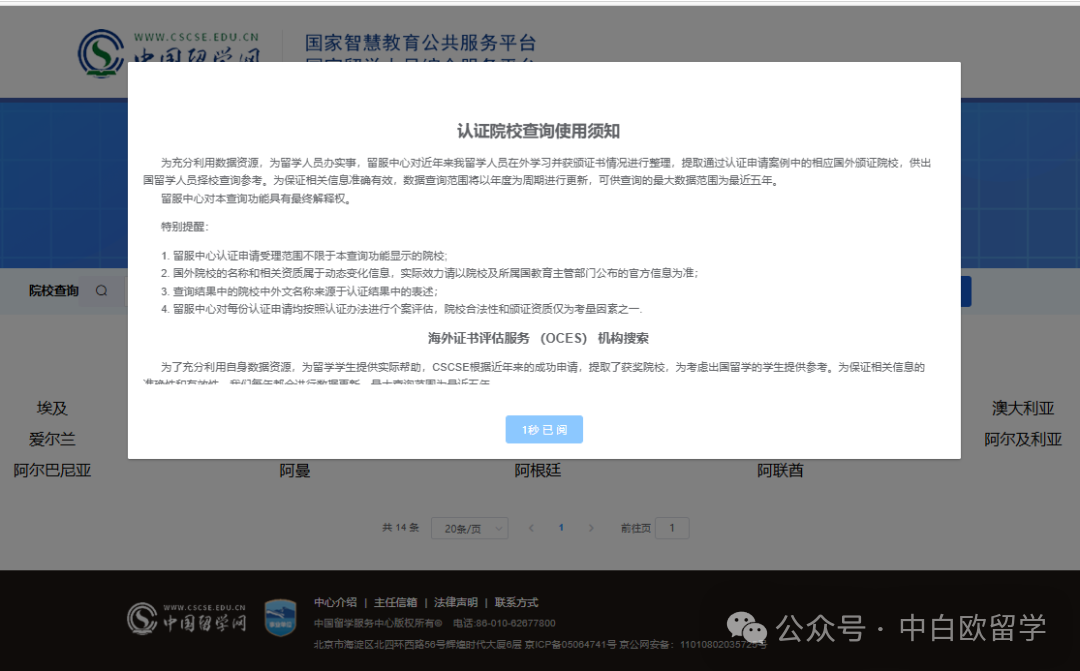This screenshot has height=671, width=1080.
Task: Click the 共 14 条 total count text
Action: (400, 528)
